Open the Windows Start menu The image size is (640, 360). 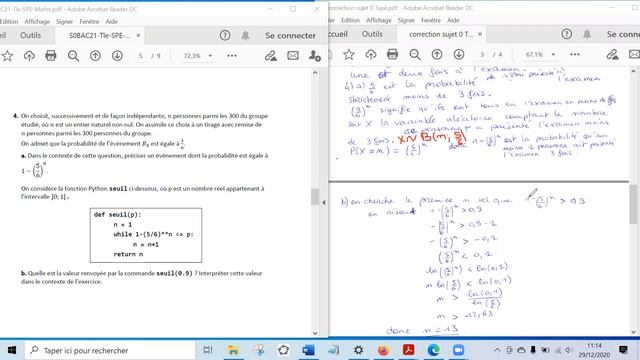tap(12, 350)
